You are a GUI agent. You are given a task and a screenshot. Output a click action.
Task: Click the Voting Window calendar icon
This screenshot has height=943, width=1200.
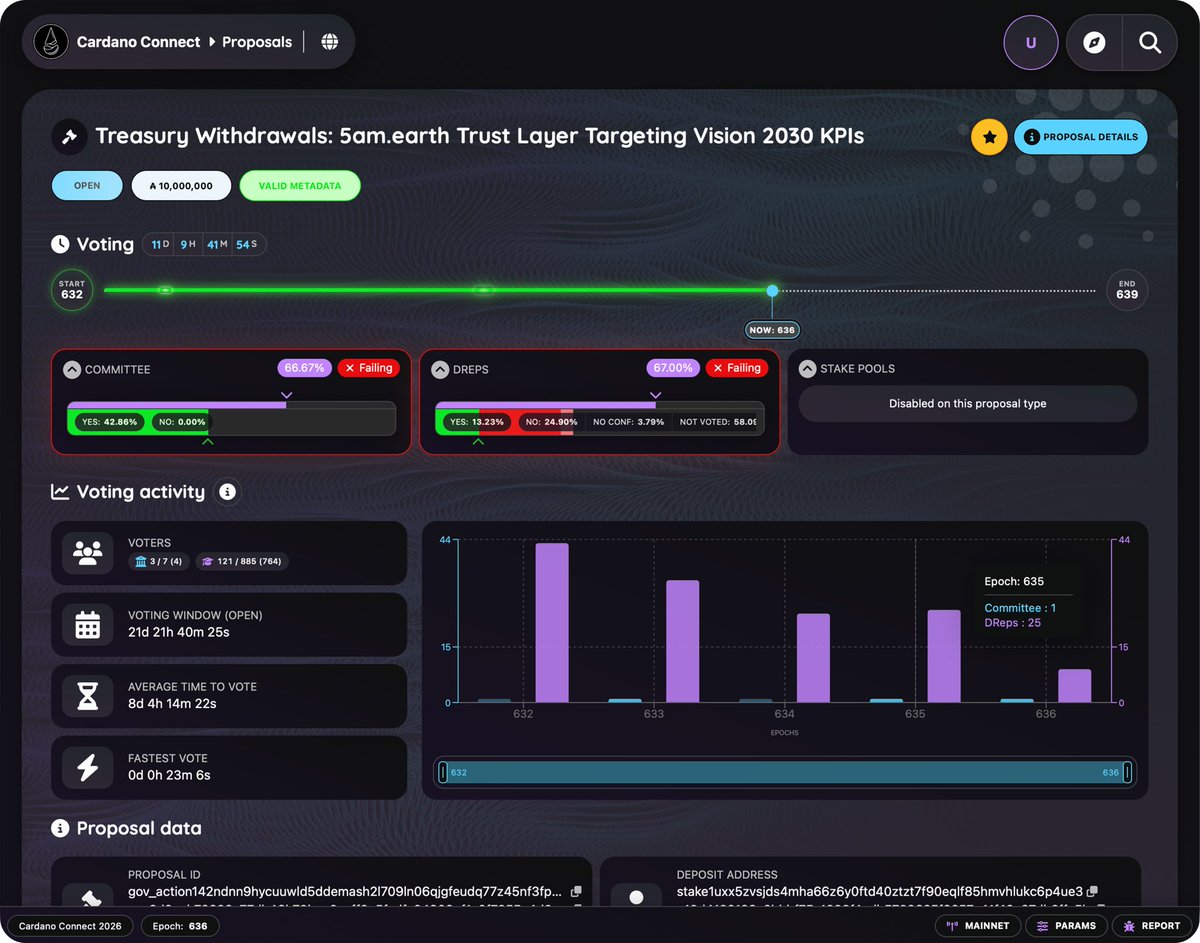click(x=88, y=624)
